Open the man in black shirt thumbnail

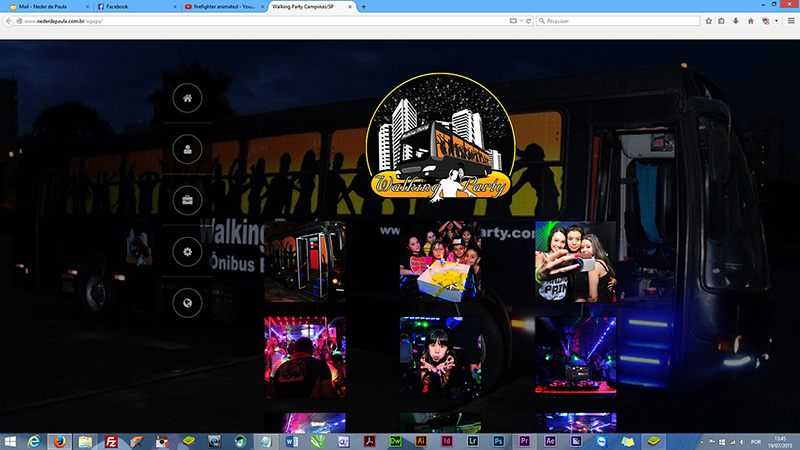point(305,357)
